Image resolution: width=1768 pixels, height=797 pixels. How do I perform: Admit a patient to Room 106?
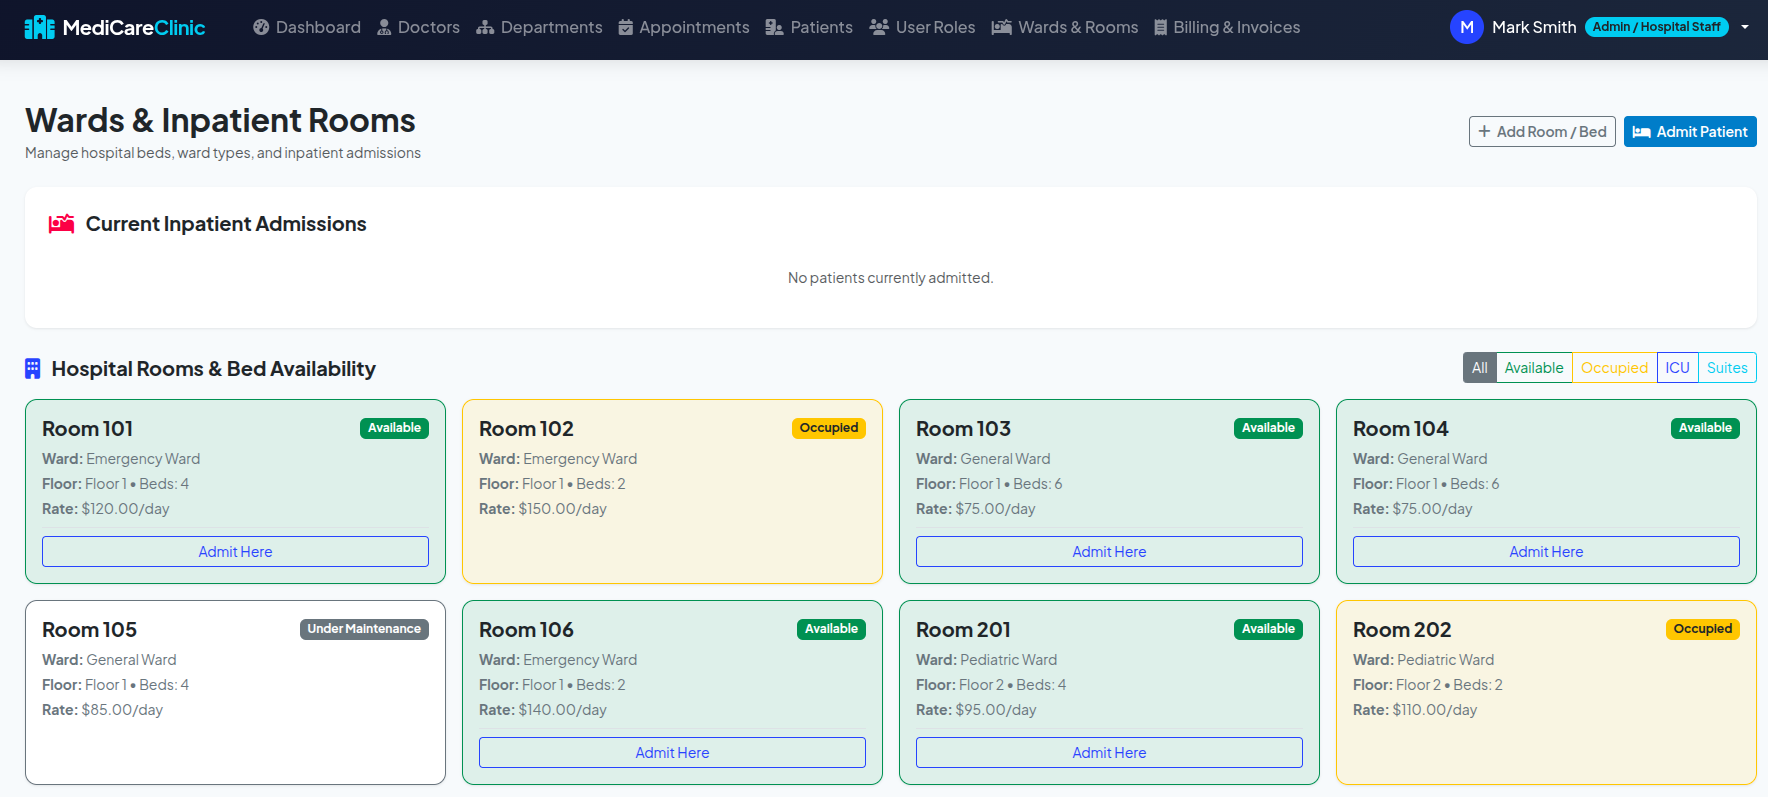point(672,753)
